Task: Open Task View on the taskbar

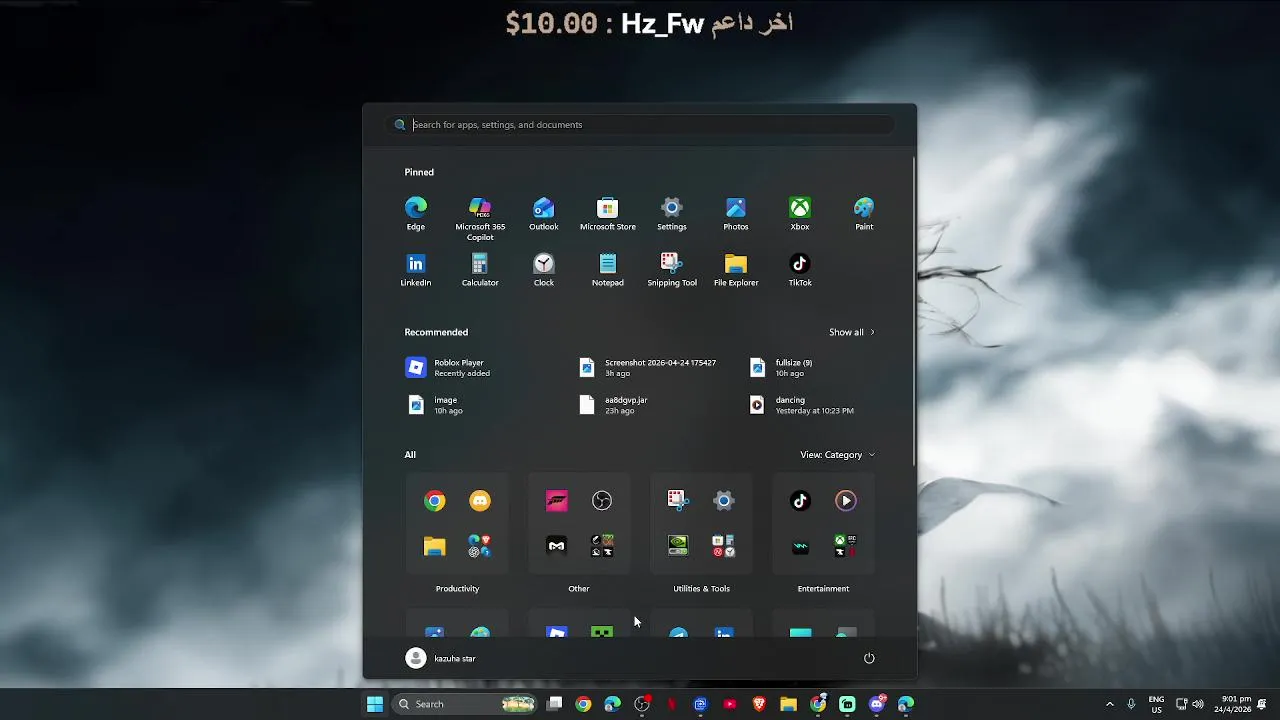Action: pyautogui.click(x=555, y=704)
